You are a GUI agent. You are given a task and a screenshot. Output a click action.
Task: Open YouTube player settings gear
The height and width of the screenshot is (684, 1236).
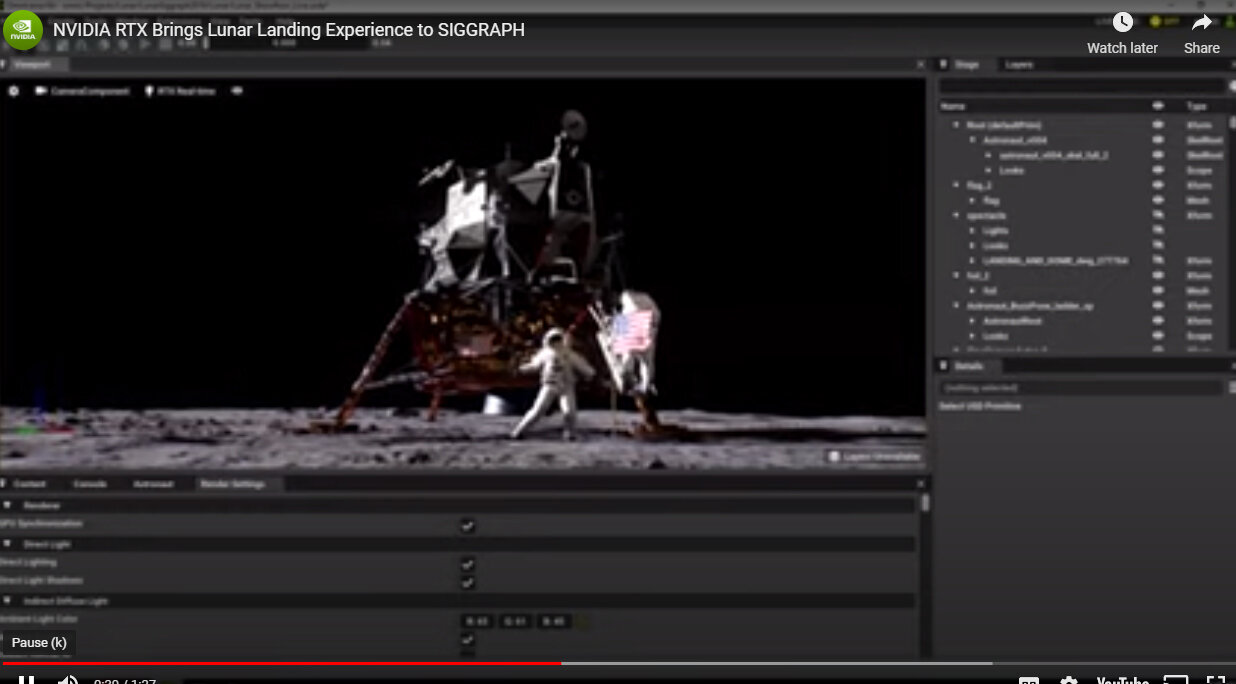pyautogui.click(x=1069, y=680)
